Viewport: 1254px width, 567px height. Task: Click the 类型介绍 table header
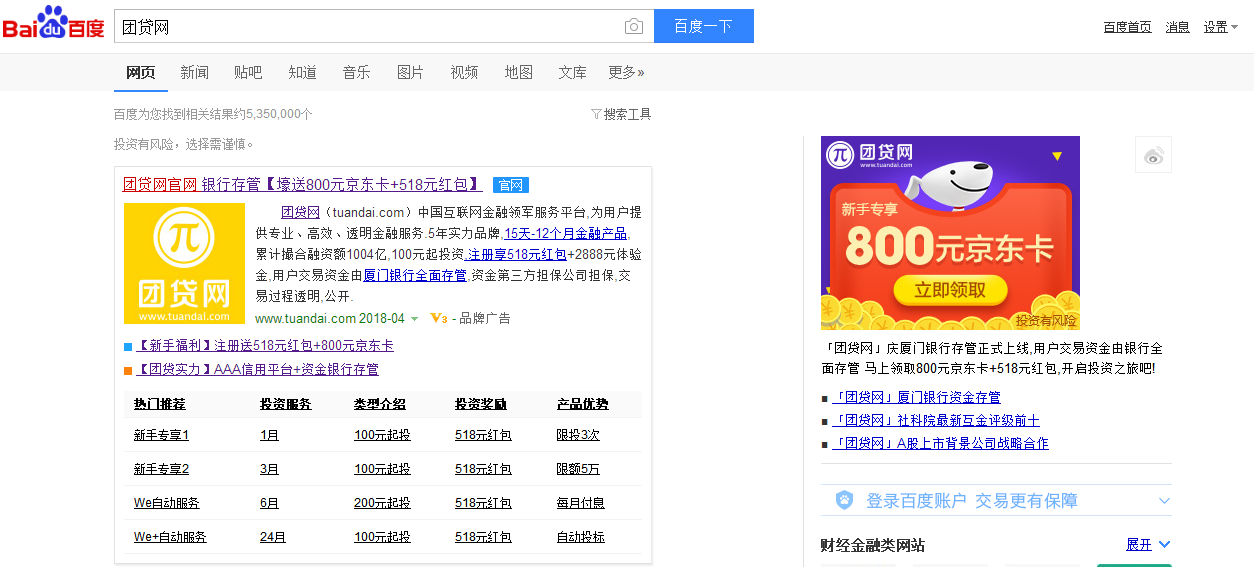(380, 404)
